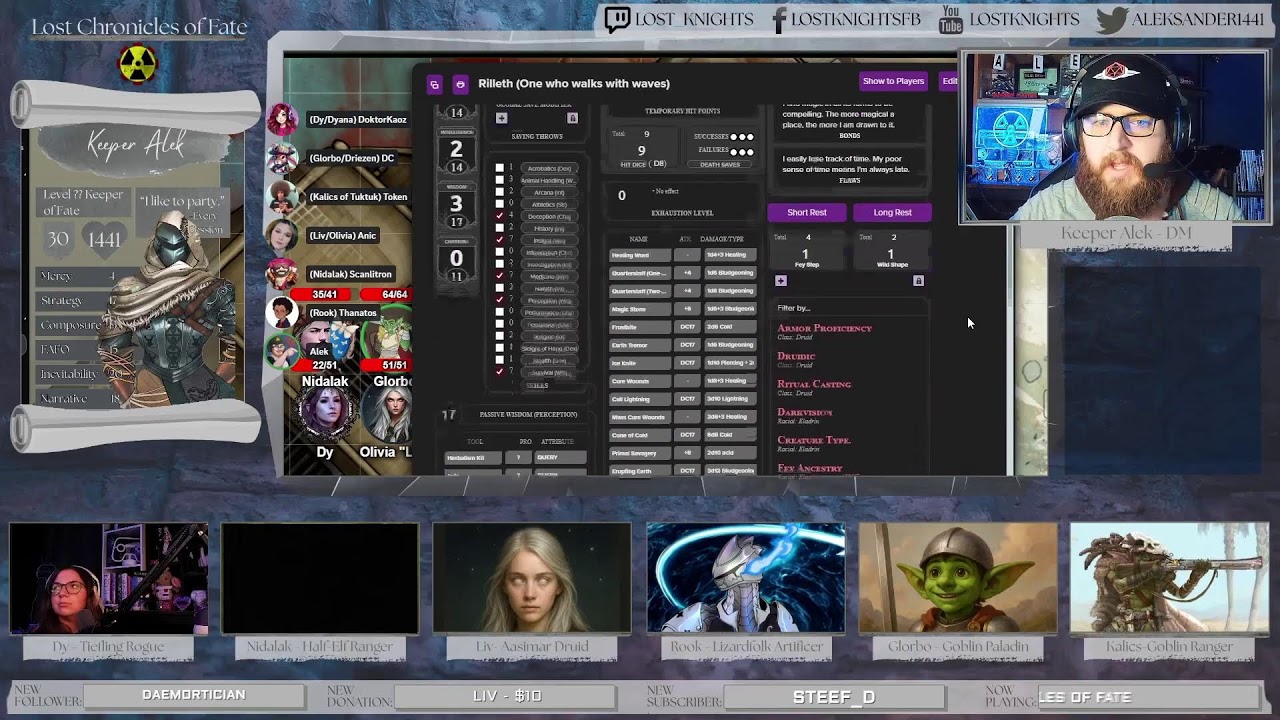Click the purple pop-out icon beside Rilleth title
The height and width of the screenshot is (720, 1280).
(x=434, y=84)
